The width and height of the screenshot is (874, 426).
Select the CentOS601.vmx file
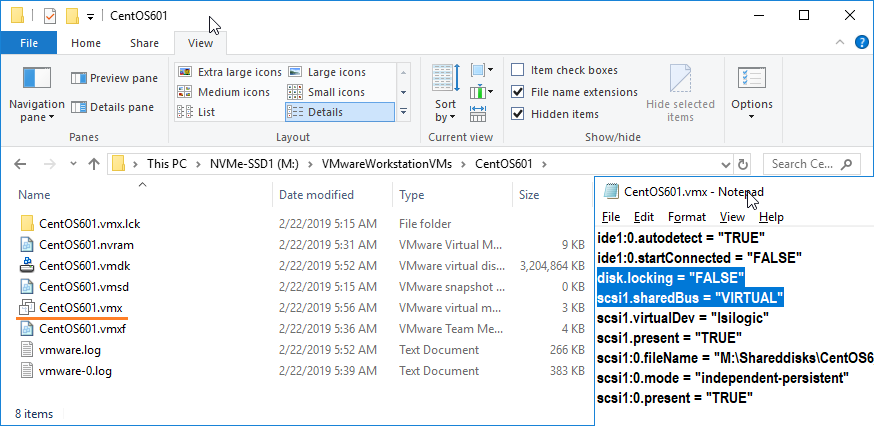[x=80, y=308]
